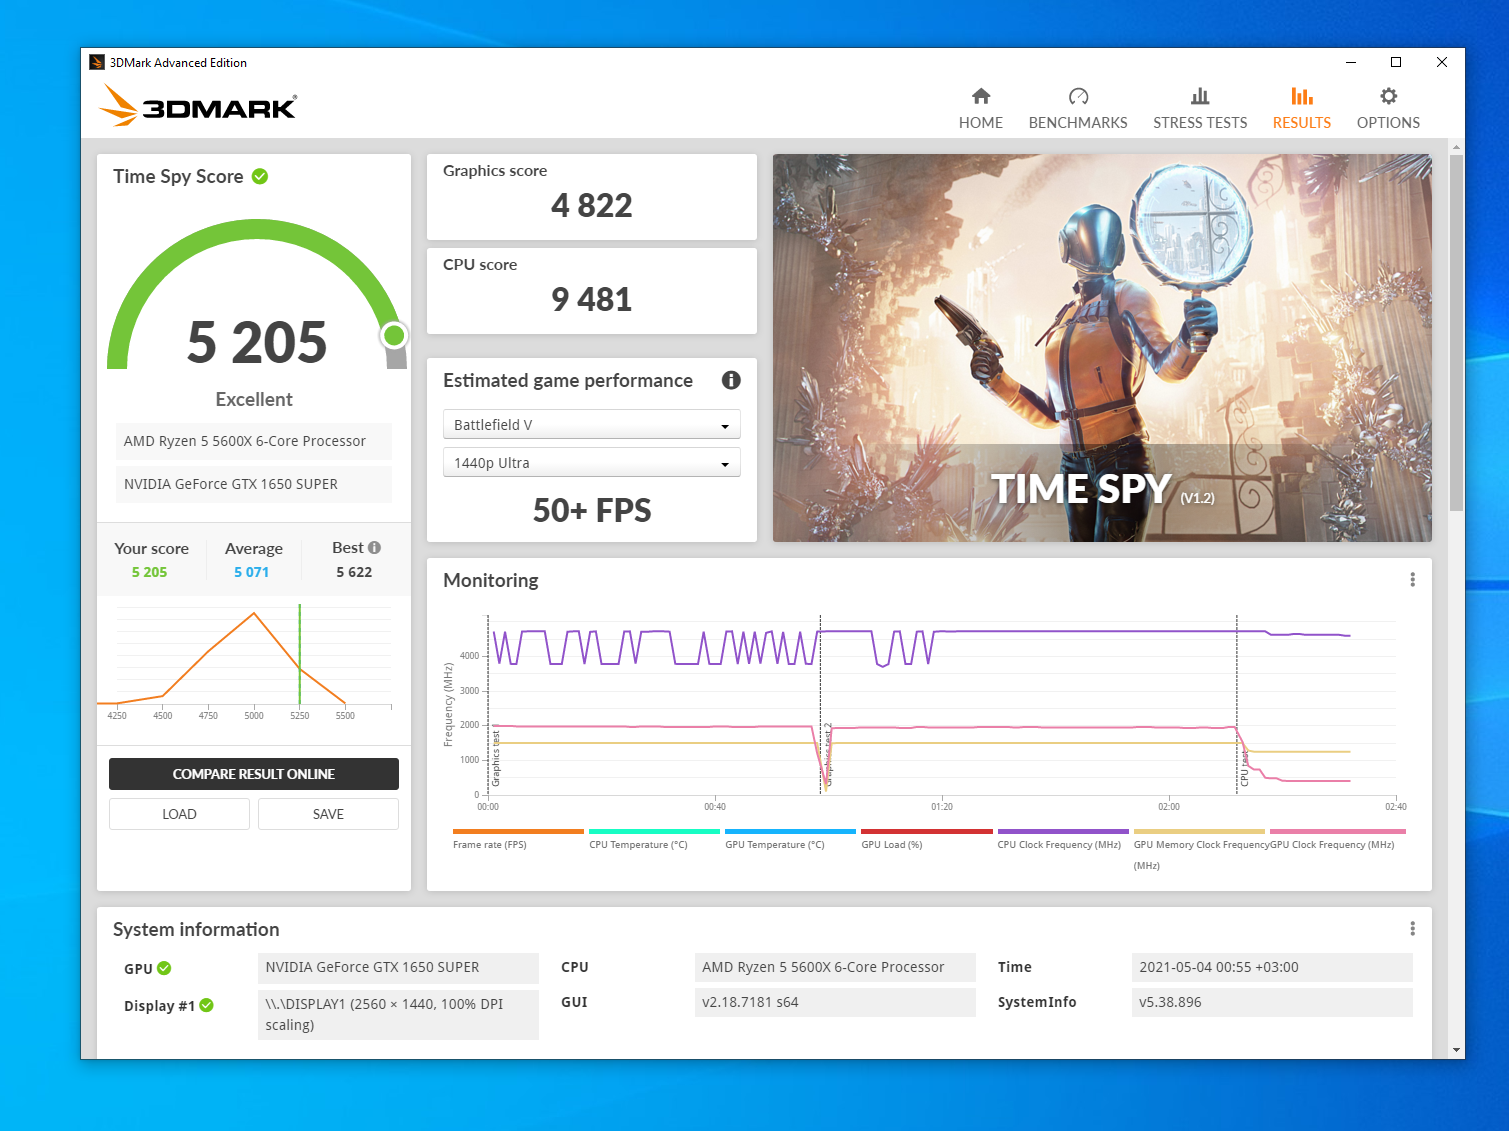Click the Home house icon
This screenshot has width=1509, height=1131.
(x=981, y=96)
